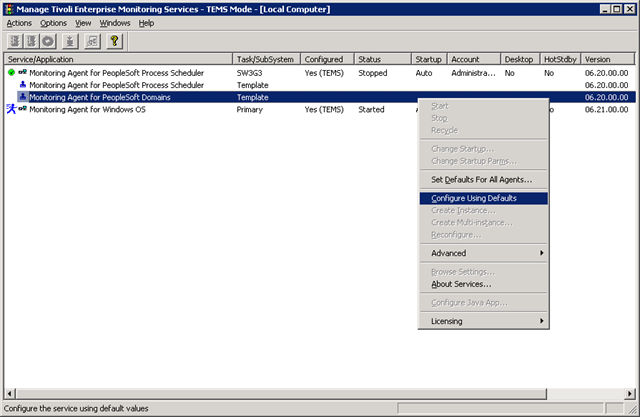Select About Services in context menu
Screen dimensions: 640x417
pos(484,284)
